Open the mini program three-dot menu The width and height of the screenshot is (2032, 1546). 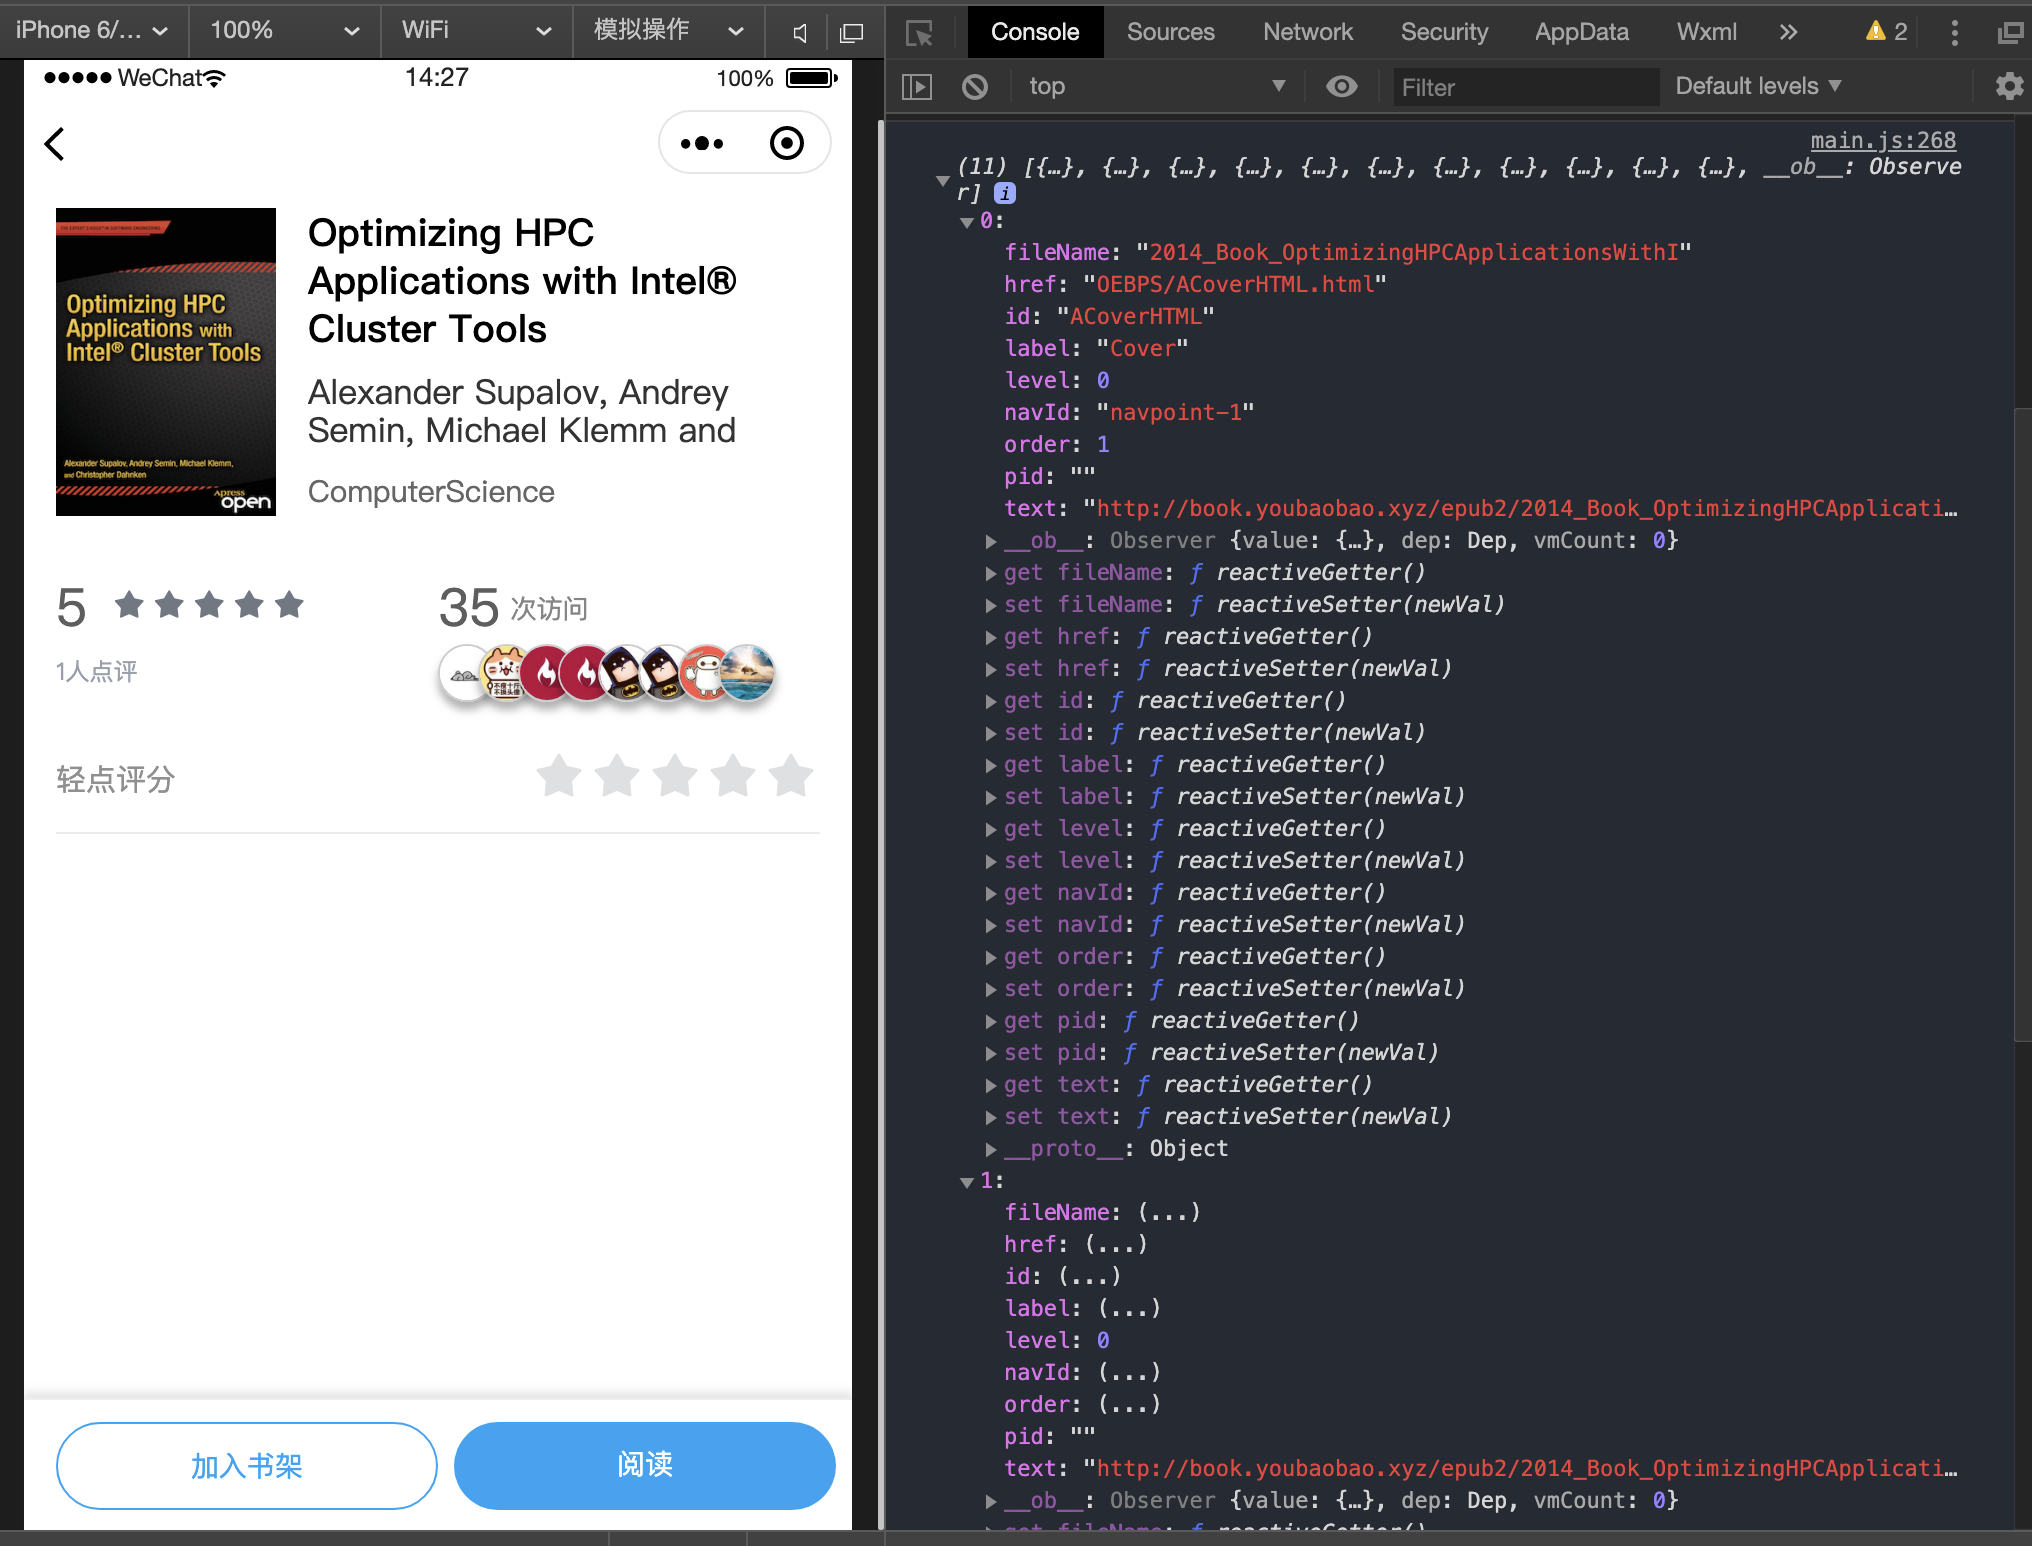click(702, 144)
